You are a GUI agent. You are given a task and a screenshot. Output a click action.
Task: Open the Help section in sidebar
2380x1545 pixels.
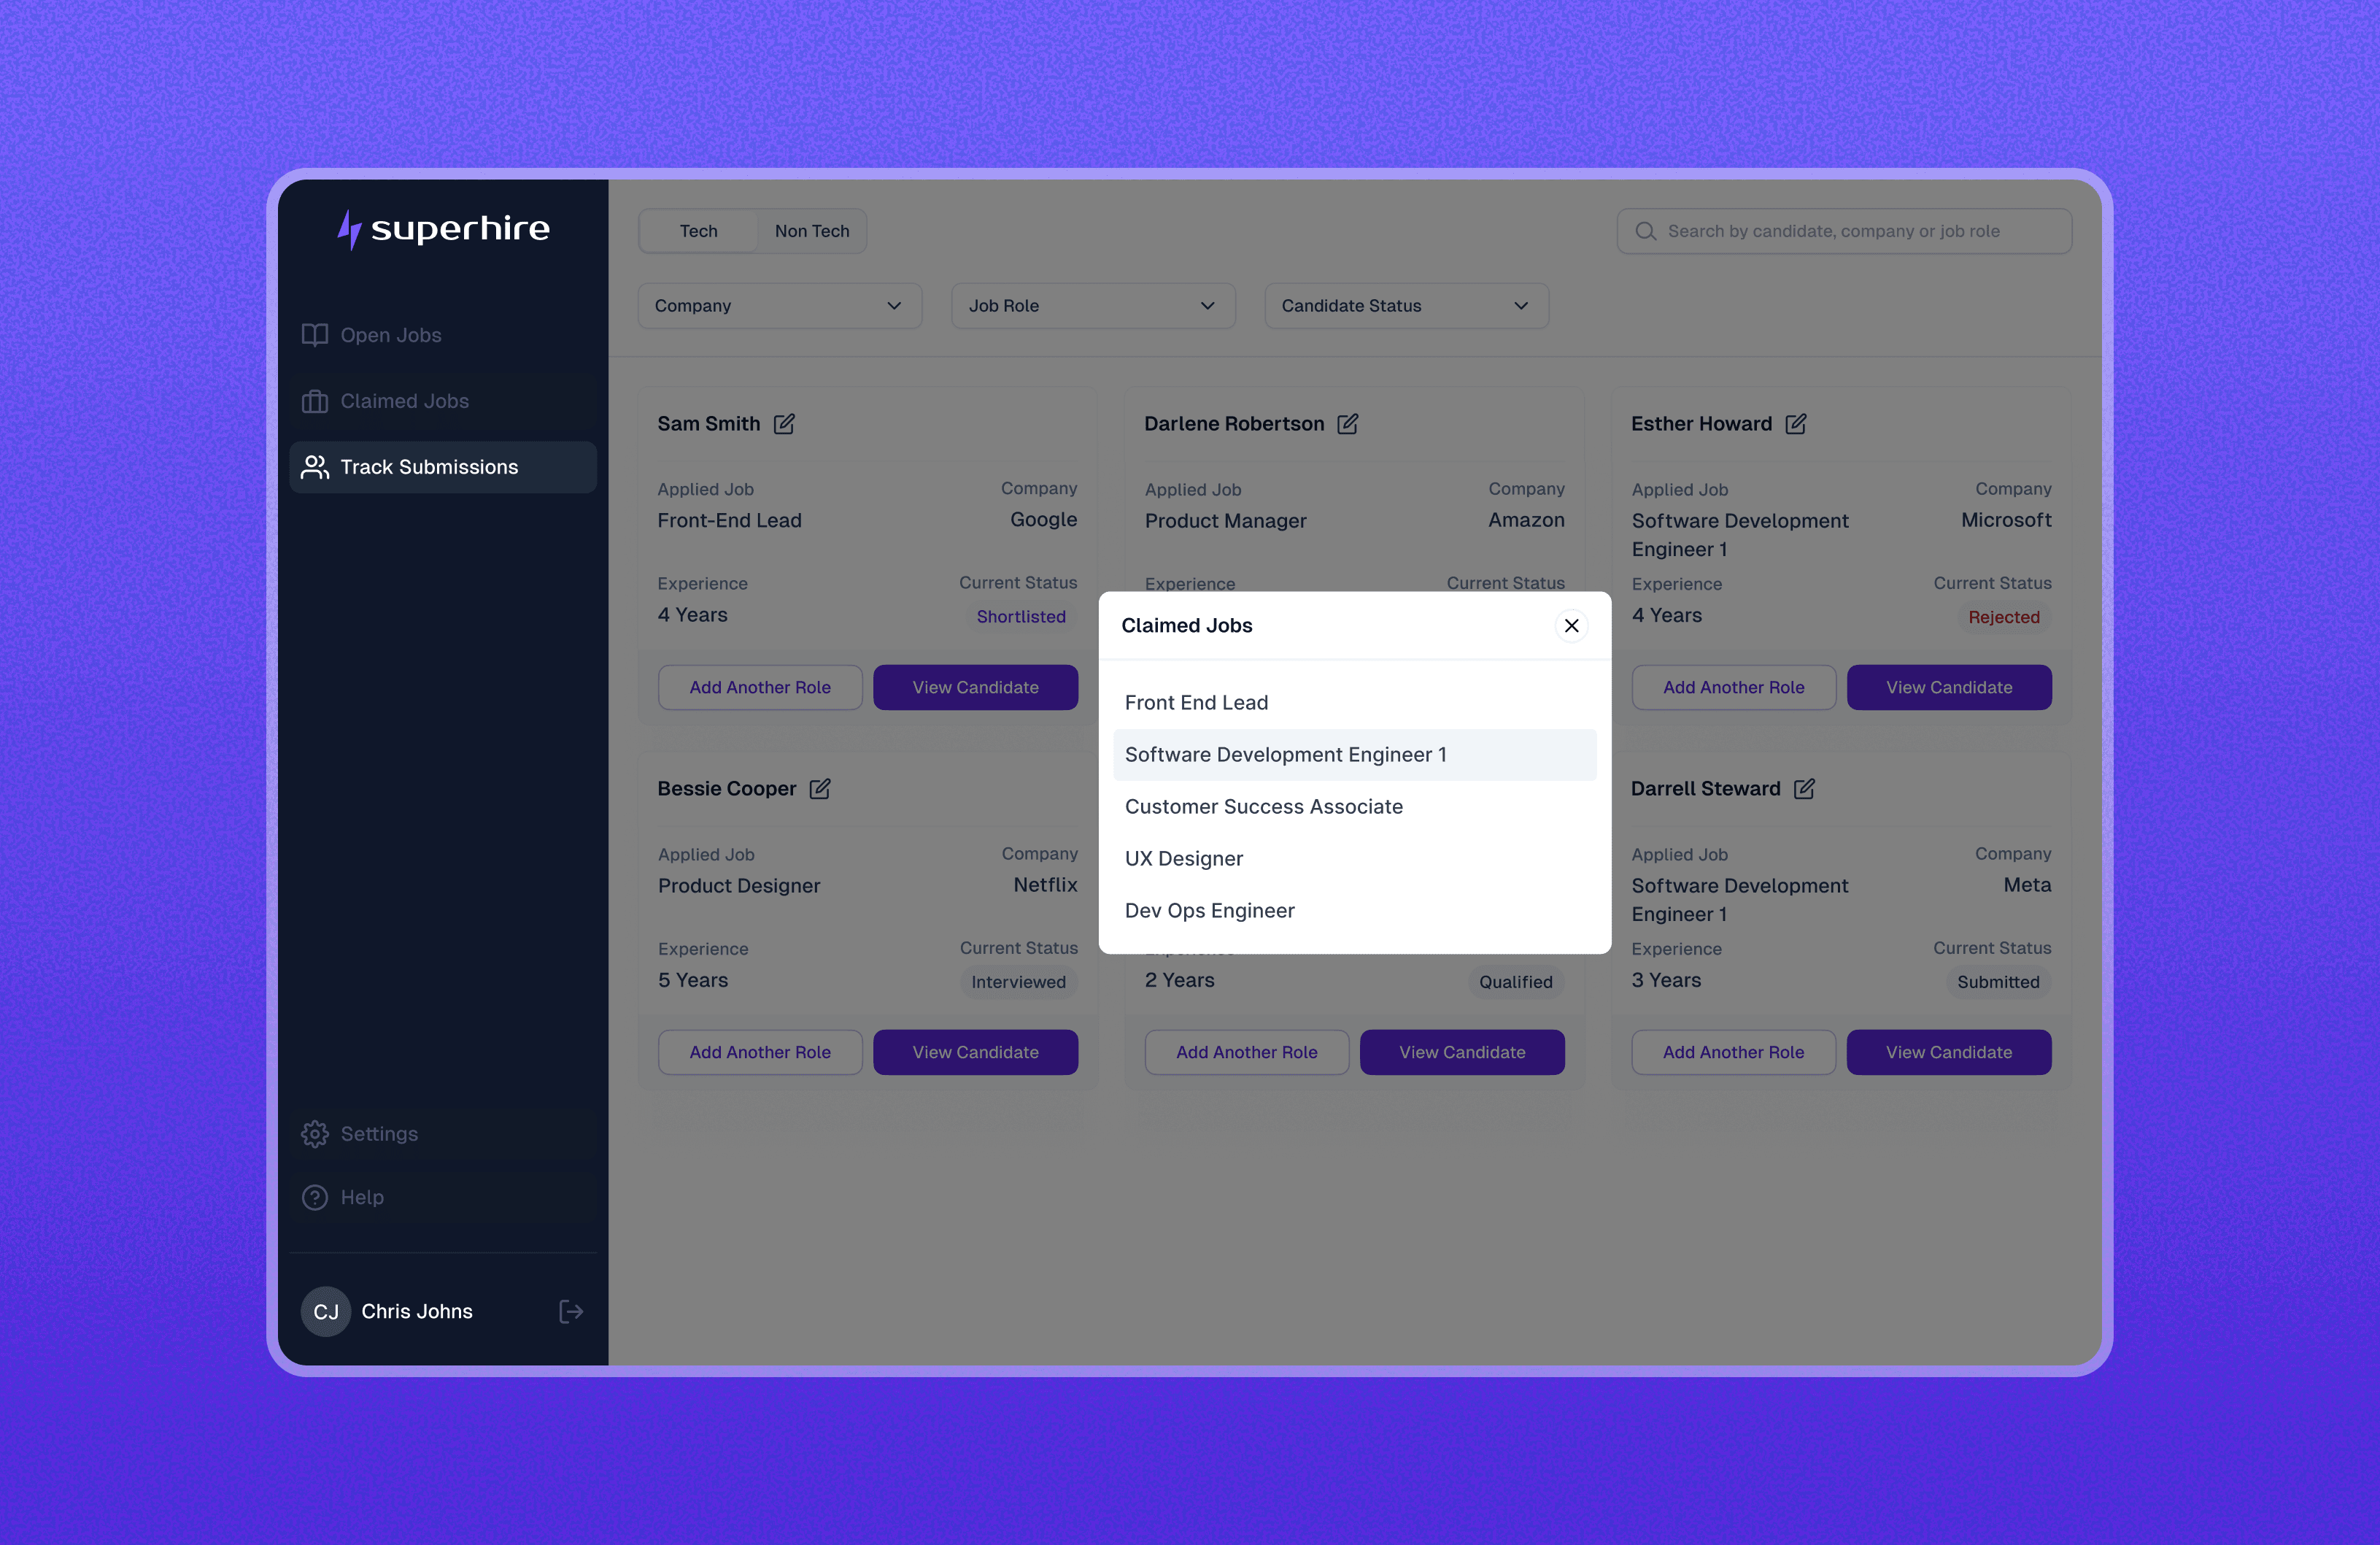(x=362, y=1197)
